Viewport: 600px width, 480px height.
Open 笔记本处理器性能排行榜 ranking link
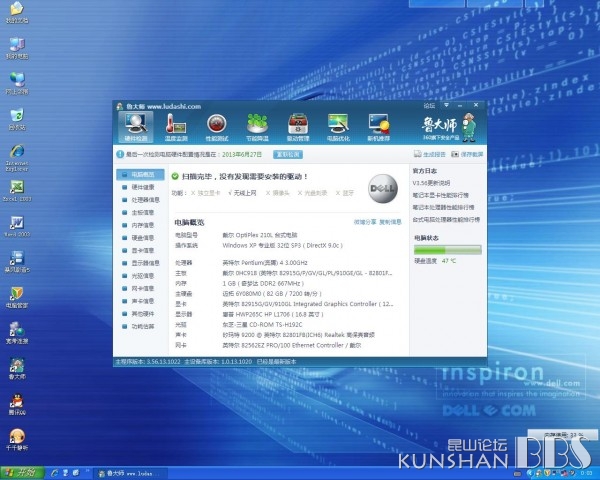tap(443, 207)
